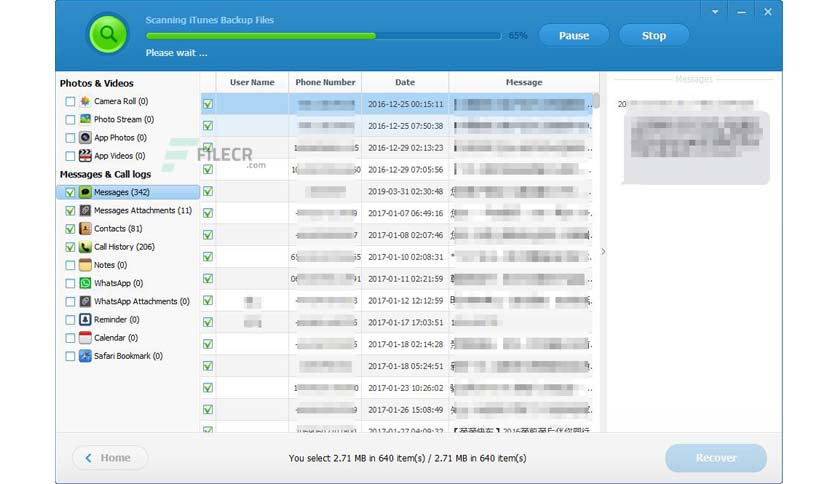Stop the iTunes backup scan

(654, 36)
